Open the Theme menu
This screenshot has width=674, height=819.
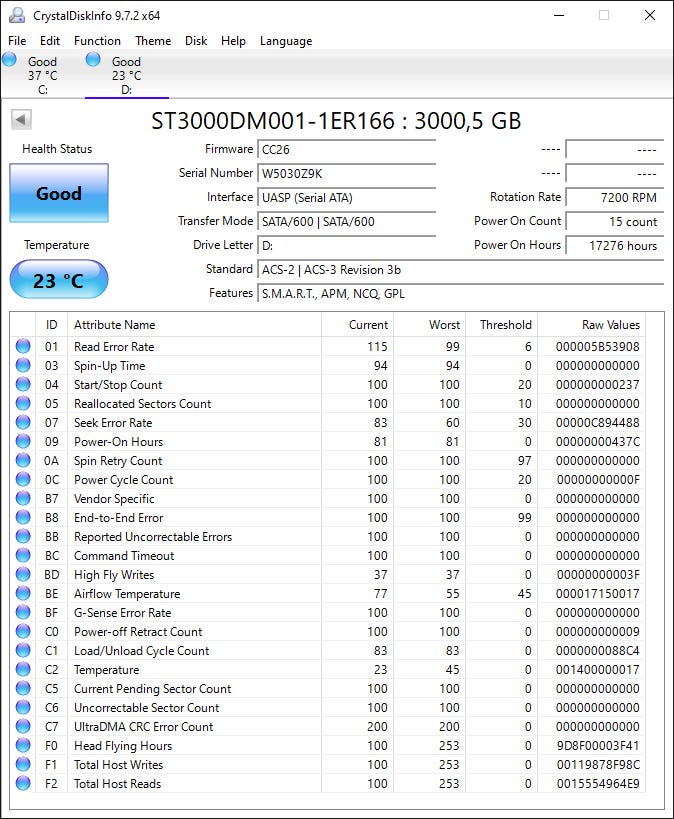coord(153,41)
